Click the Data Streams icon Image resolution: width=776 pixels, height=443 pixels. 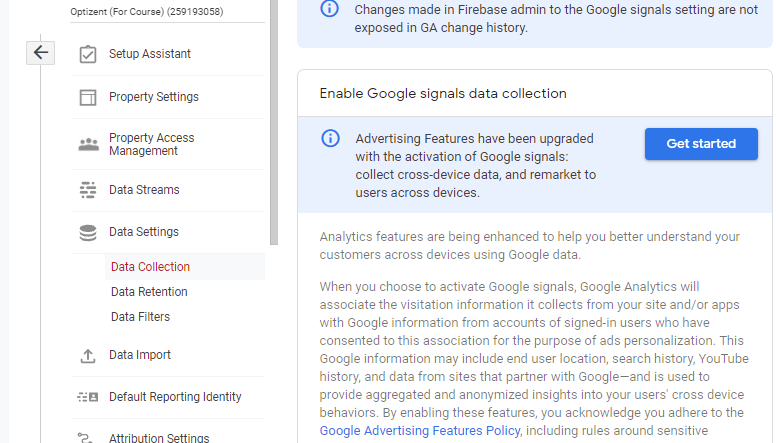click(88, 190)
